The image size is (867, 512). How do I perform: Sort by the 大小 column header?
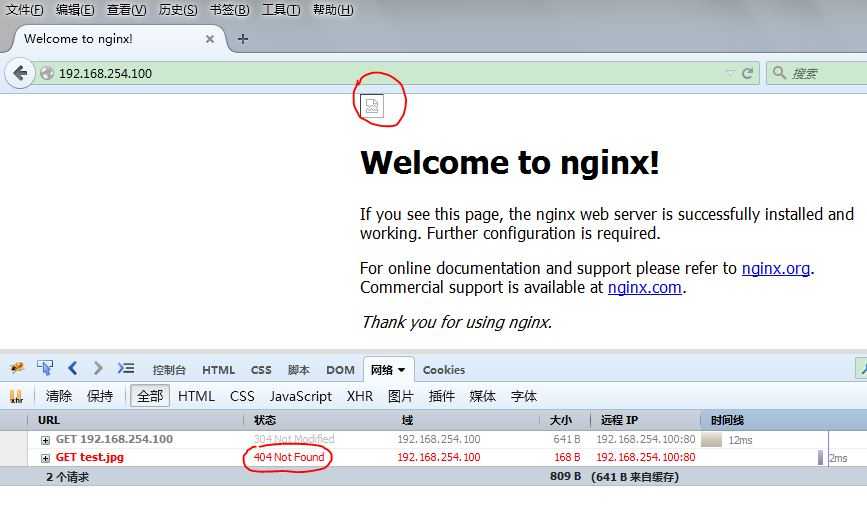(565, 420)
